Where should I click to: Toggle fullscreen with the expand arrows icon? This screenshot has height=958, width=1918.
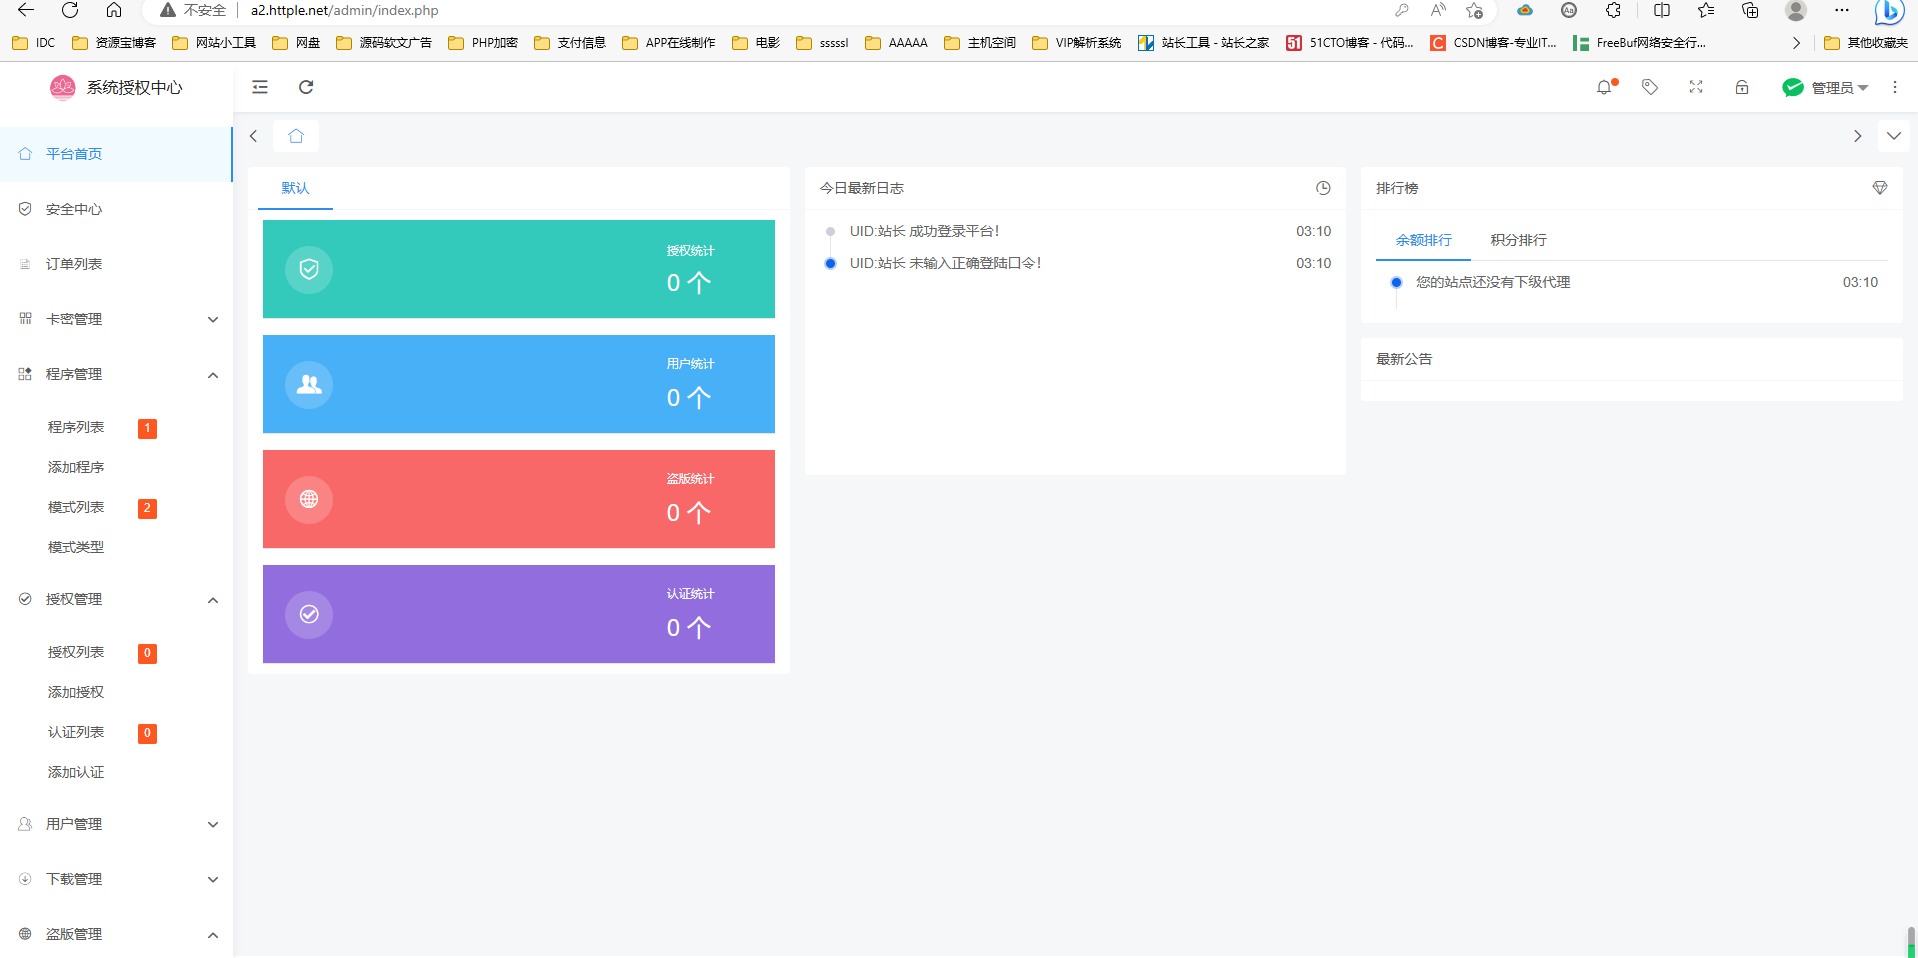click(1696, 87)
